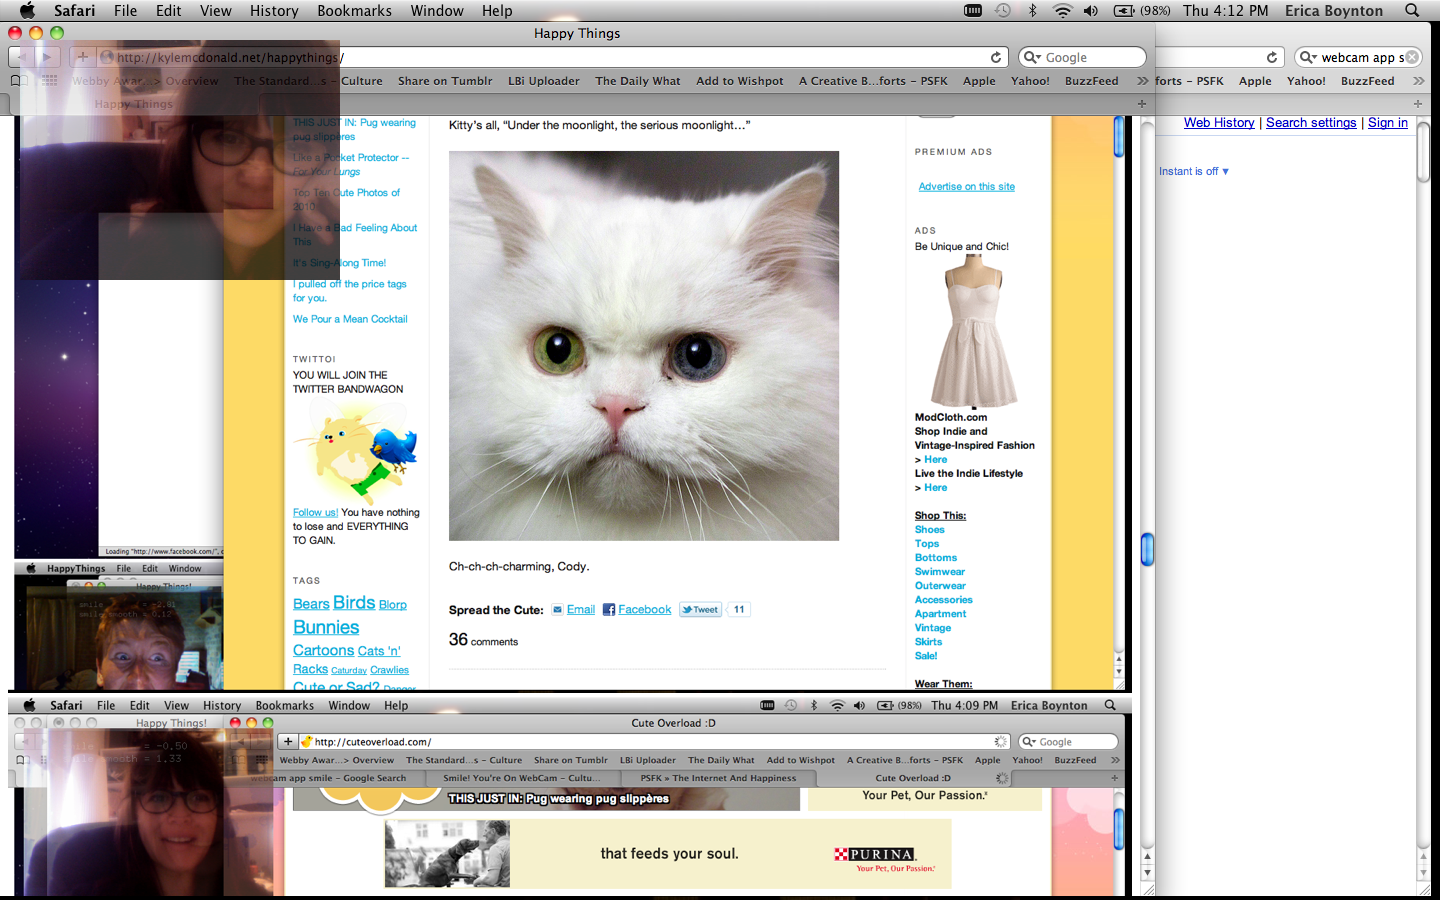Image resolution: width=1440 pixels, height=900 pixels.
Task: Go back in the Happy Things window
Action: tap(21, 57)
